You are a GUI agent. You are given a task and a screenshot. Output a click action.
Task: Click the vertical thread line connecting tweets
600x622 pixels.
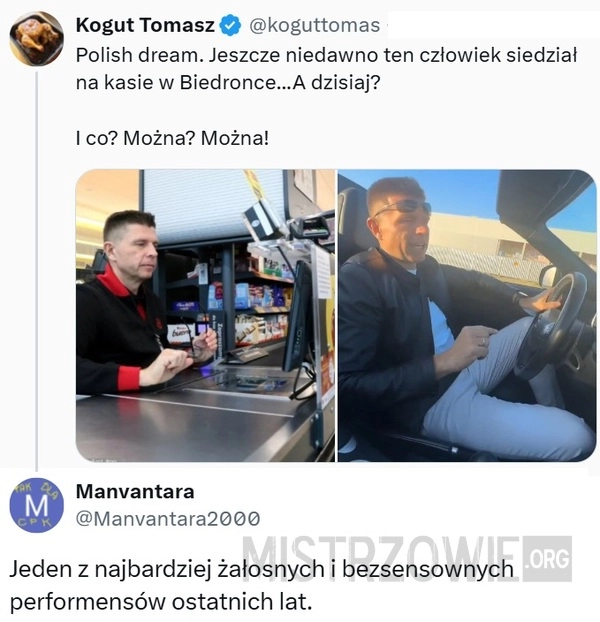pos(36,272)
